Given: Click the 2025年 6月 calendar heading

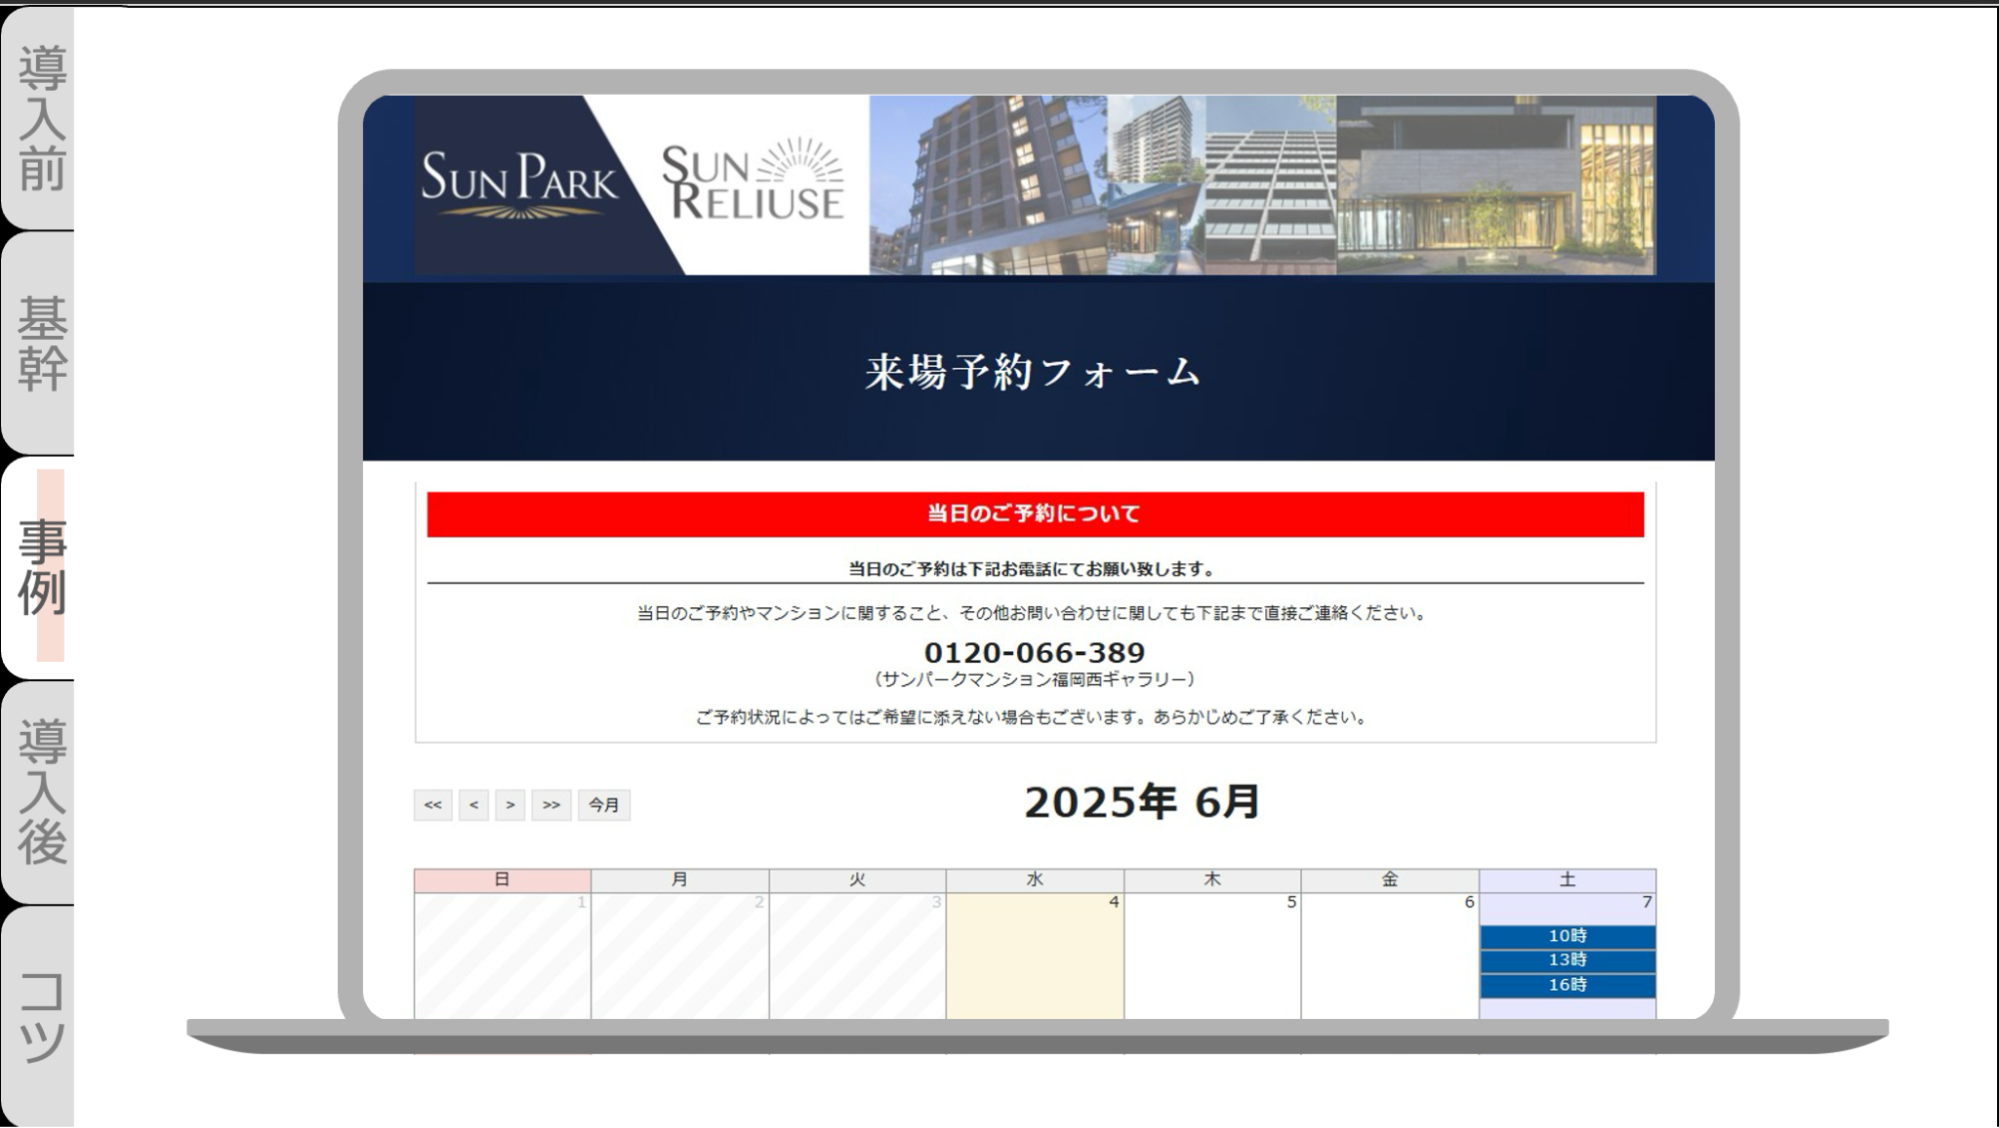Looking at the screenshot, I should (x=1142, y=802).
